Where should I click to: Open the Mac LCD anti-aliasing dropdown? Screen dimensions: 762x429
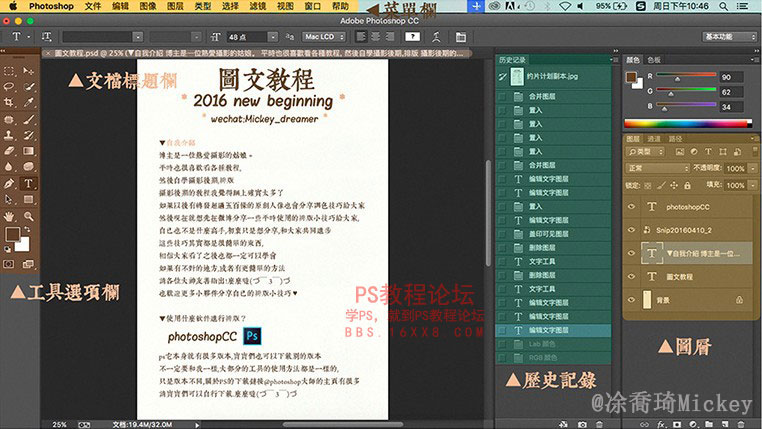324,37
